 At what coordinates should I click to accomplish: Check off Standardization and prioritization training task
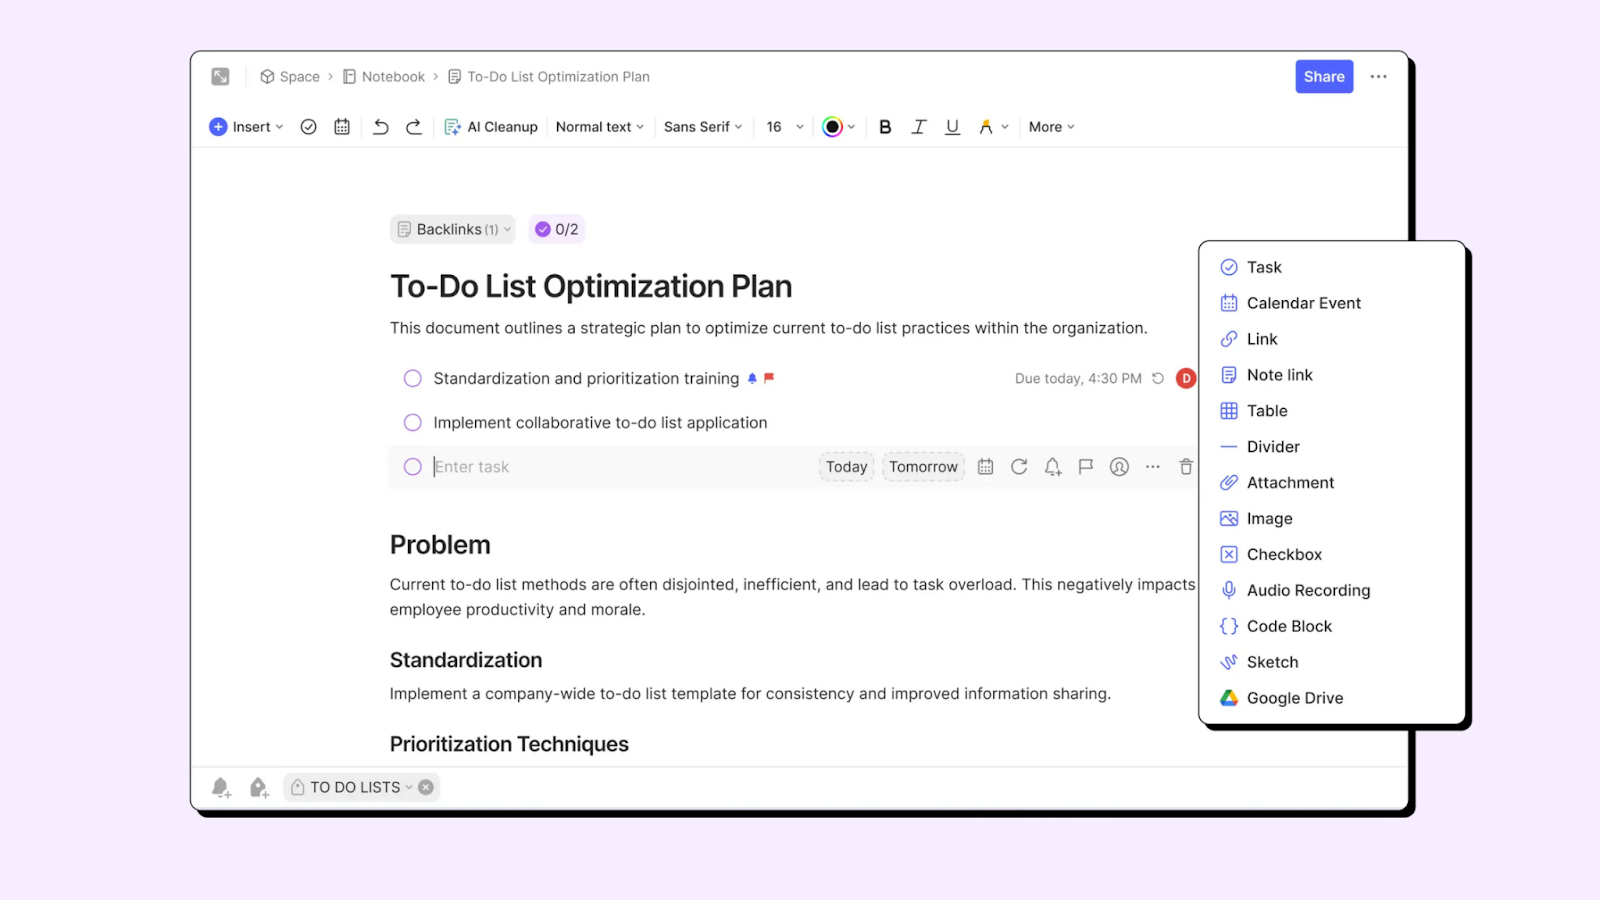[412, 378]
